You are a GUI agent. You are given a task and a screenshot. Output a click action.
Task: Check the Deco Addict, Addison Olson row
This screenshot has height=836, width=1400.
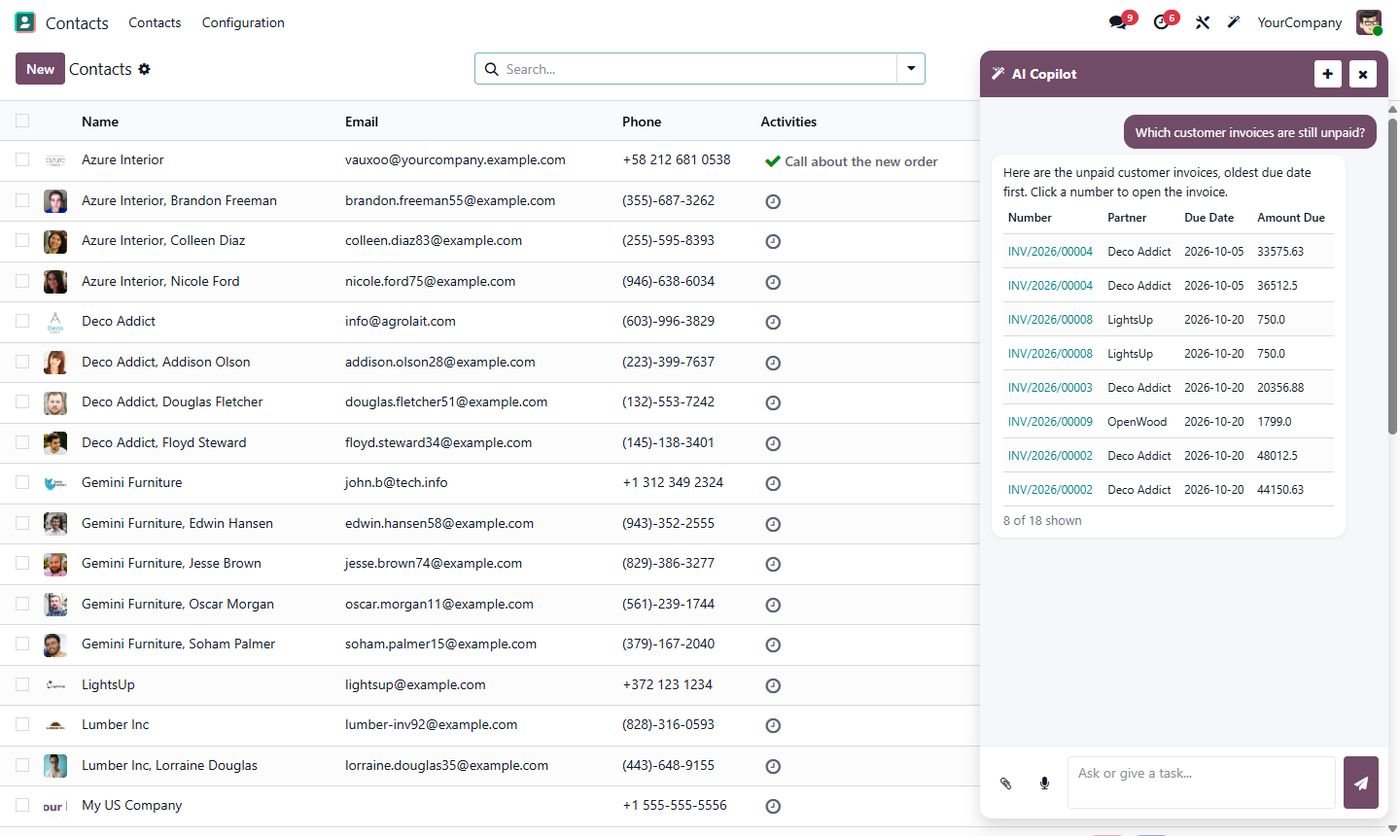click(22, 362)
